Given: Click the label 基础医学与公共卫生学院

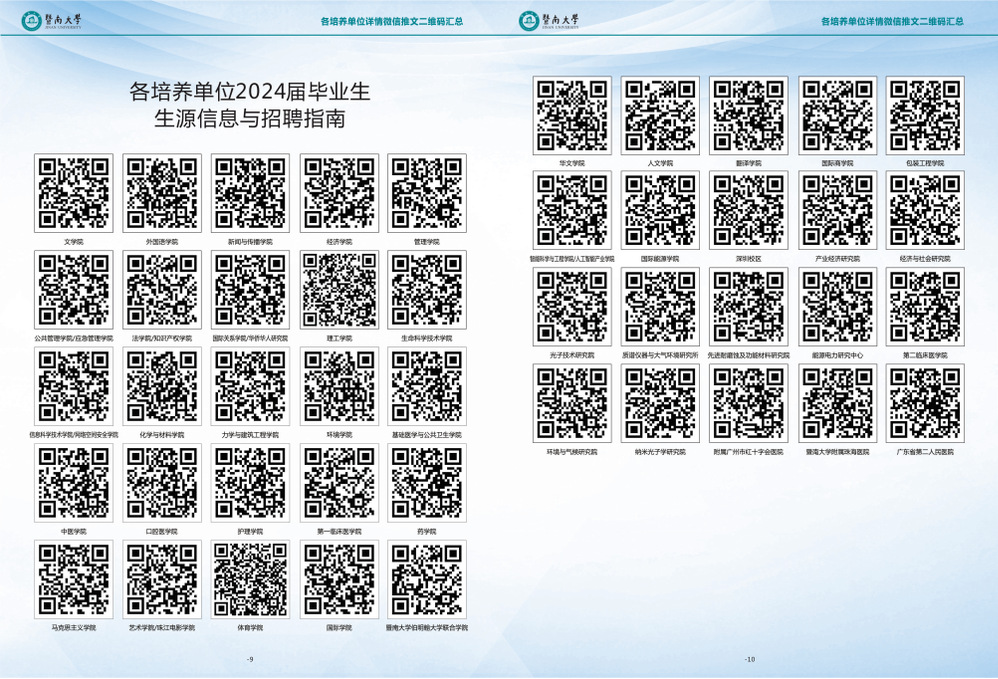Looking at the screenshot, I should [x=426, y=435].
